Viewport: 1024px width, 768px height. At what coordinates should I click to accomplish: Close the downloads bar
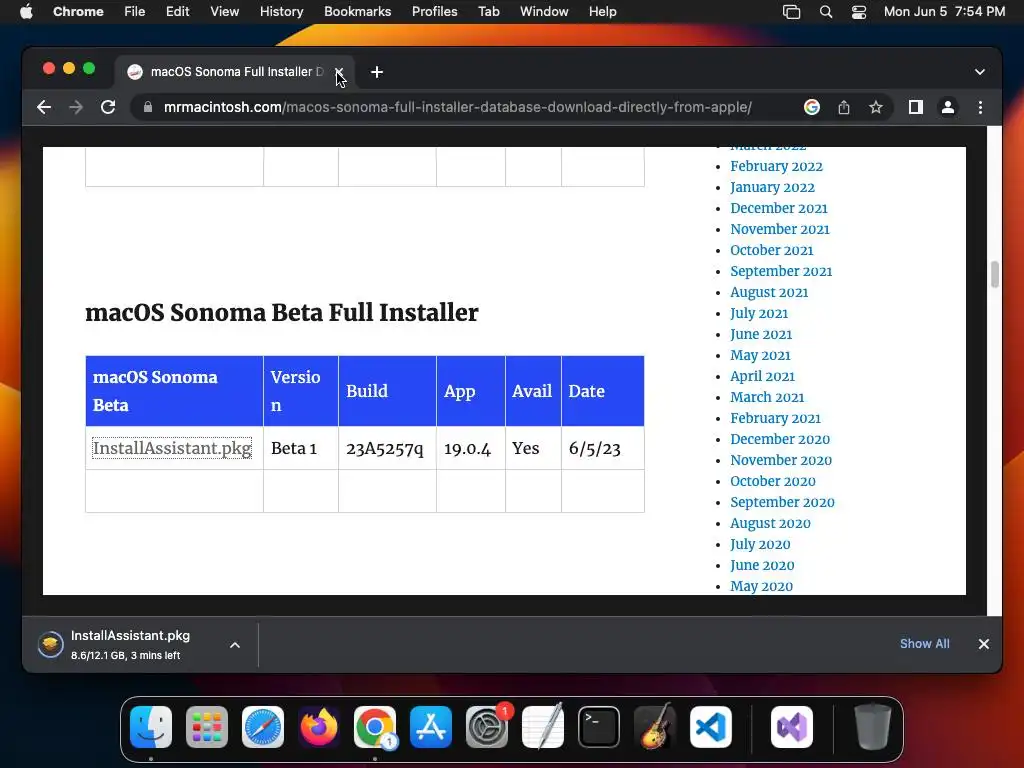pyautogui.click(x=984, y=644)
